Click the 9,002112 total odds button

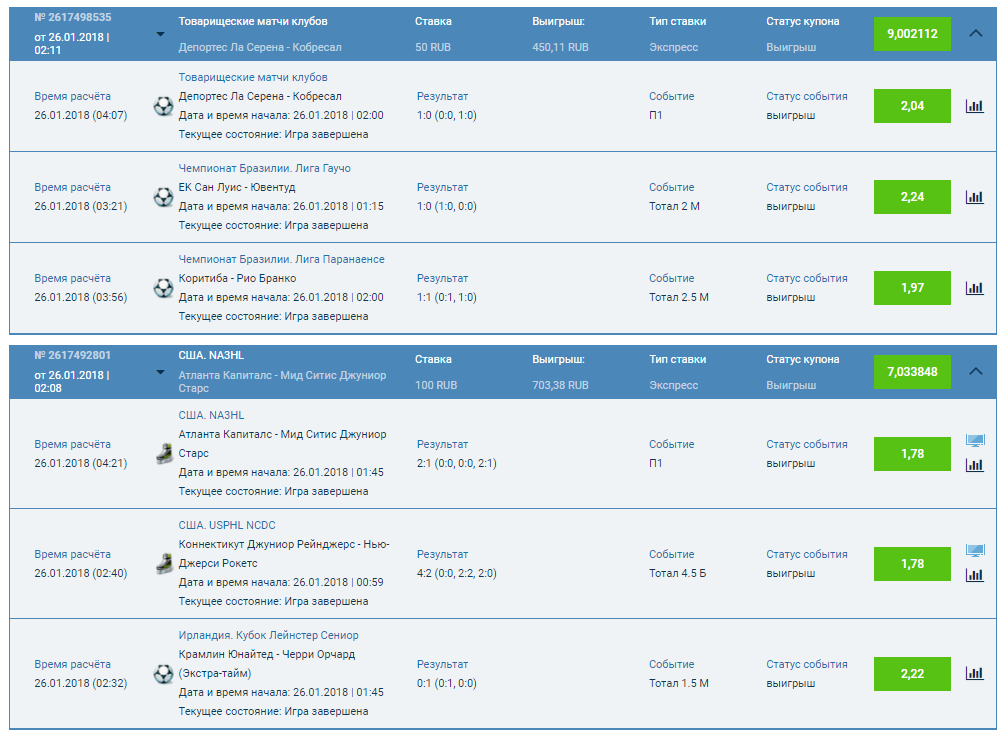tap(912, 33)
